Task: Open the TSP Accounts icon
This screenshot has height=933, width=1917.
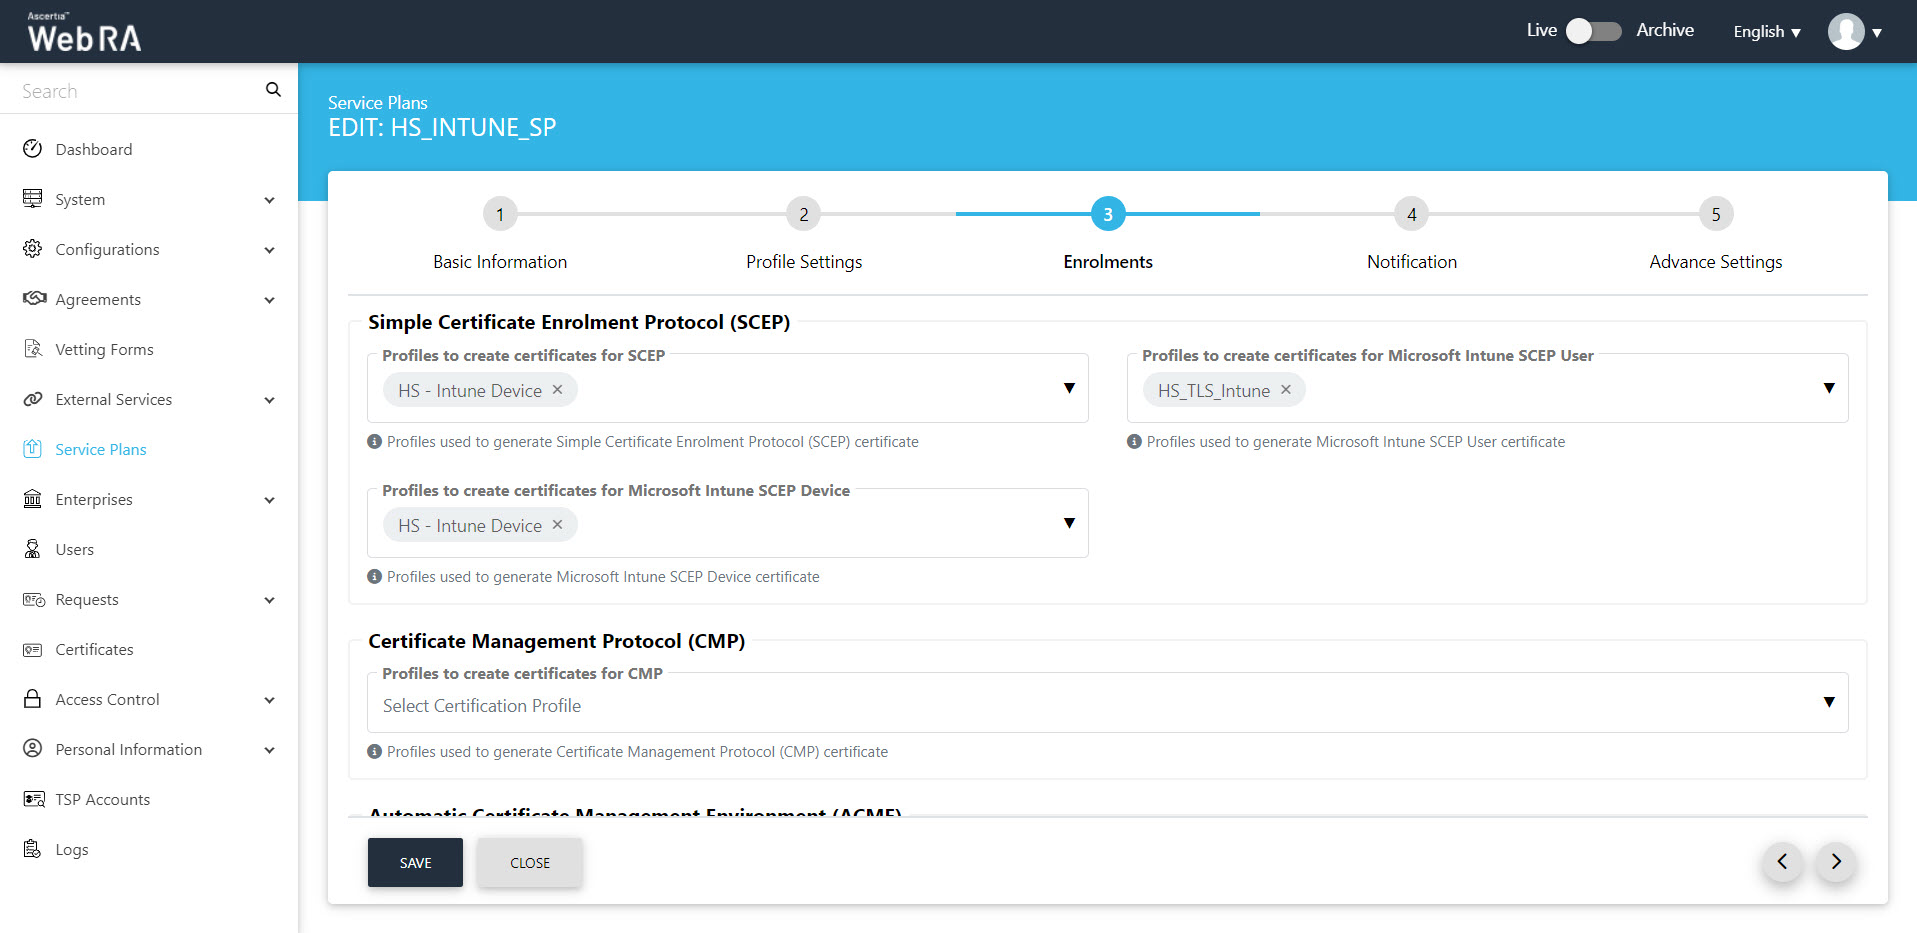Action: tap(33, 799)
